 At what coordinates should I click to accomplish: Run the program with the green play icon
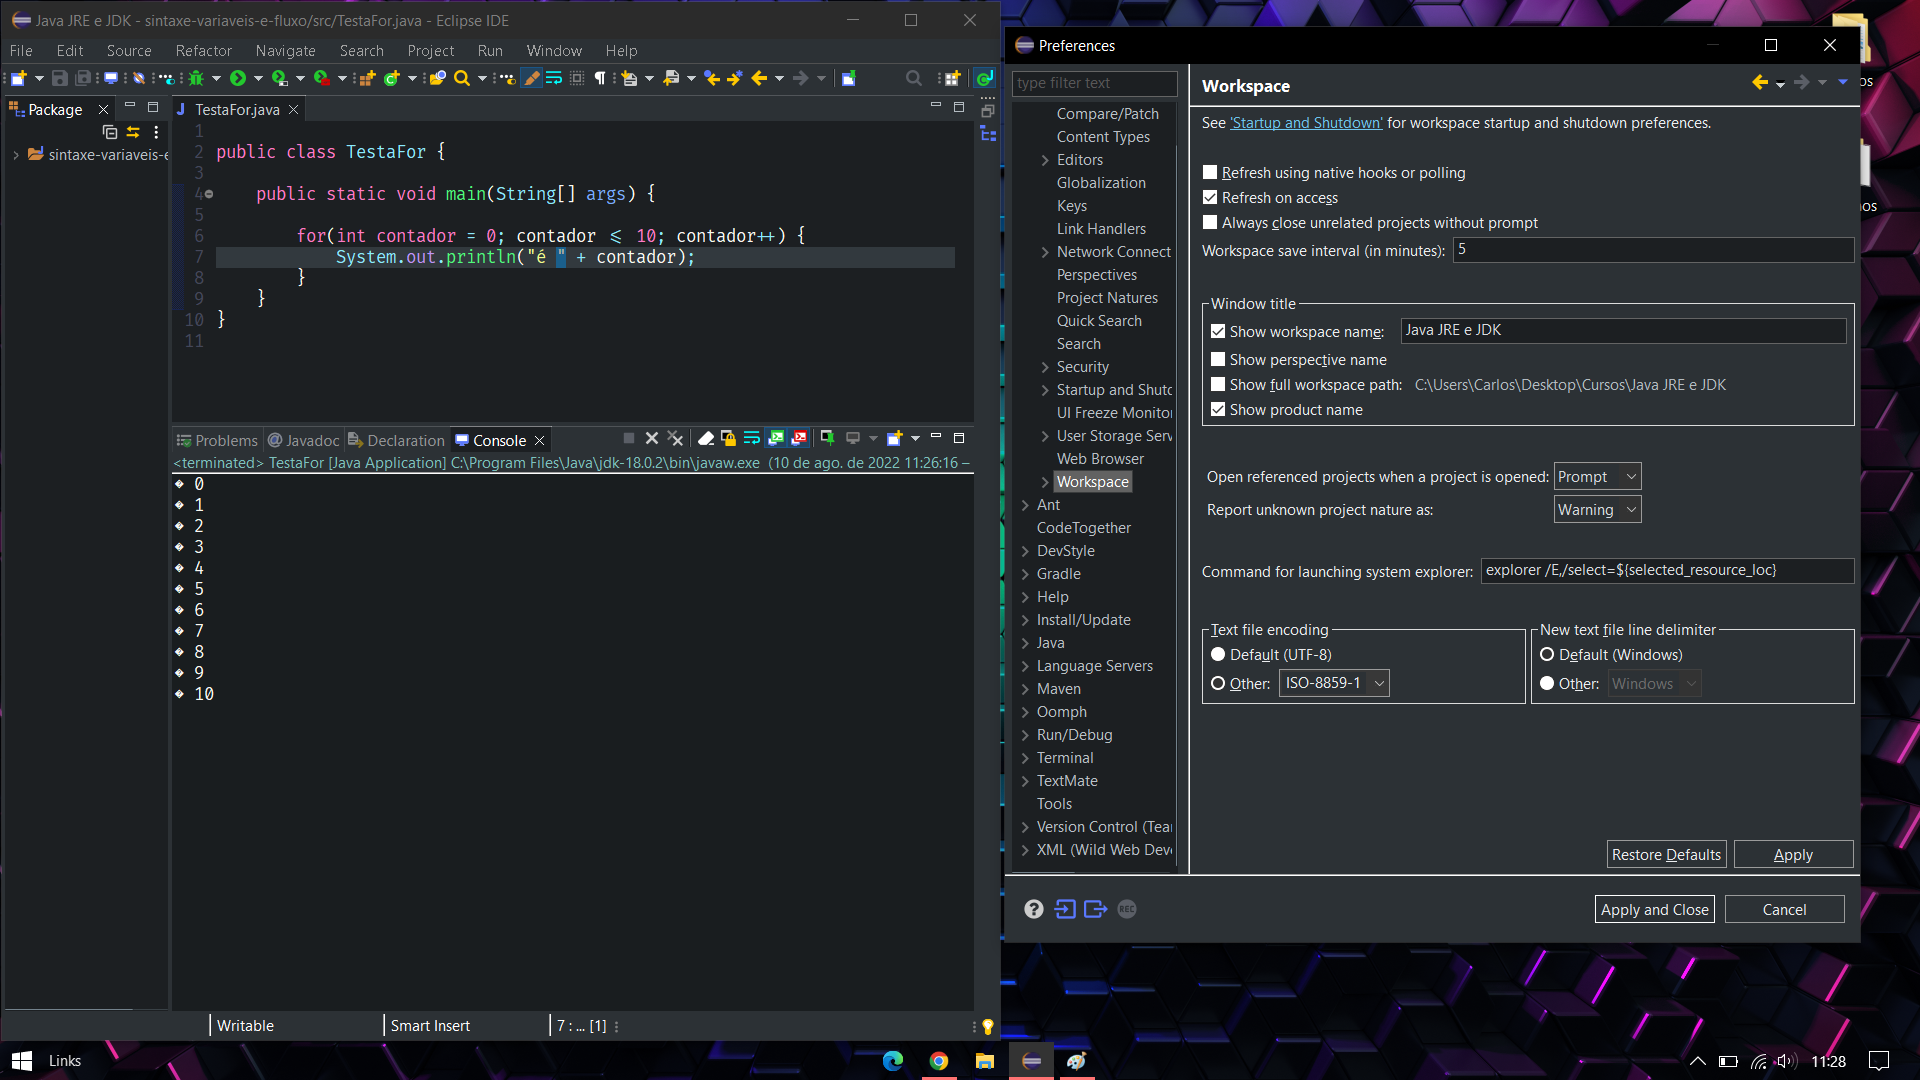(x=237, y=78)
